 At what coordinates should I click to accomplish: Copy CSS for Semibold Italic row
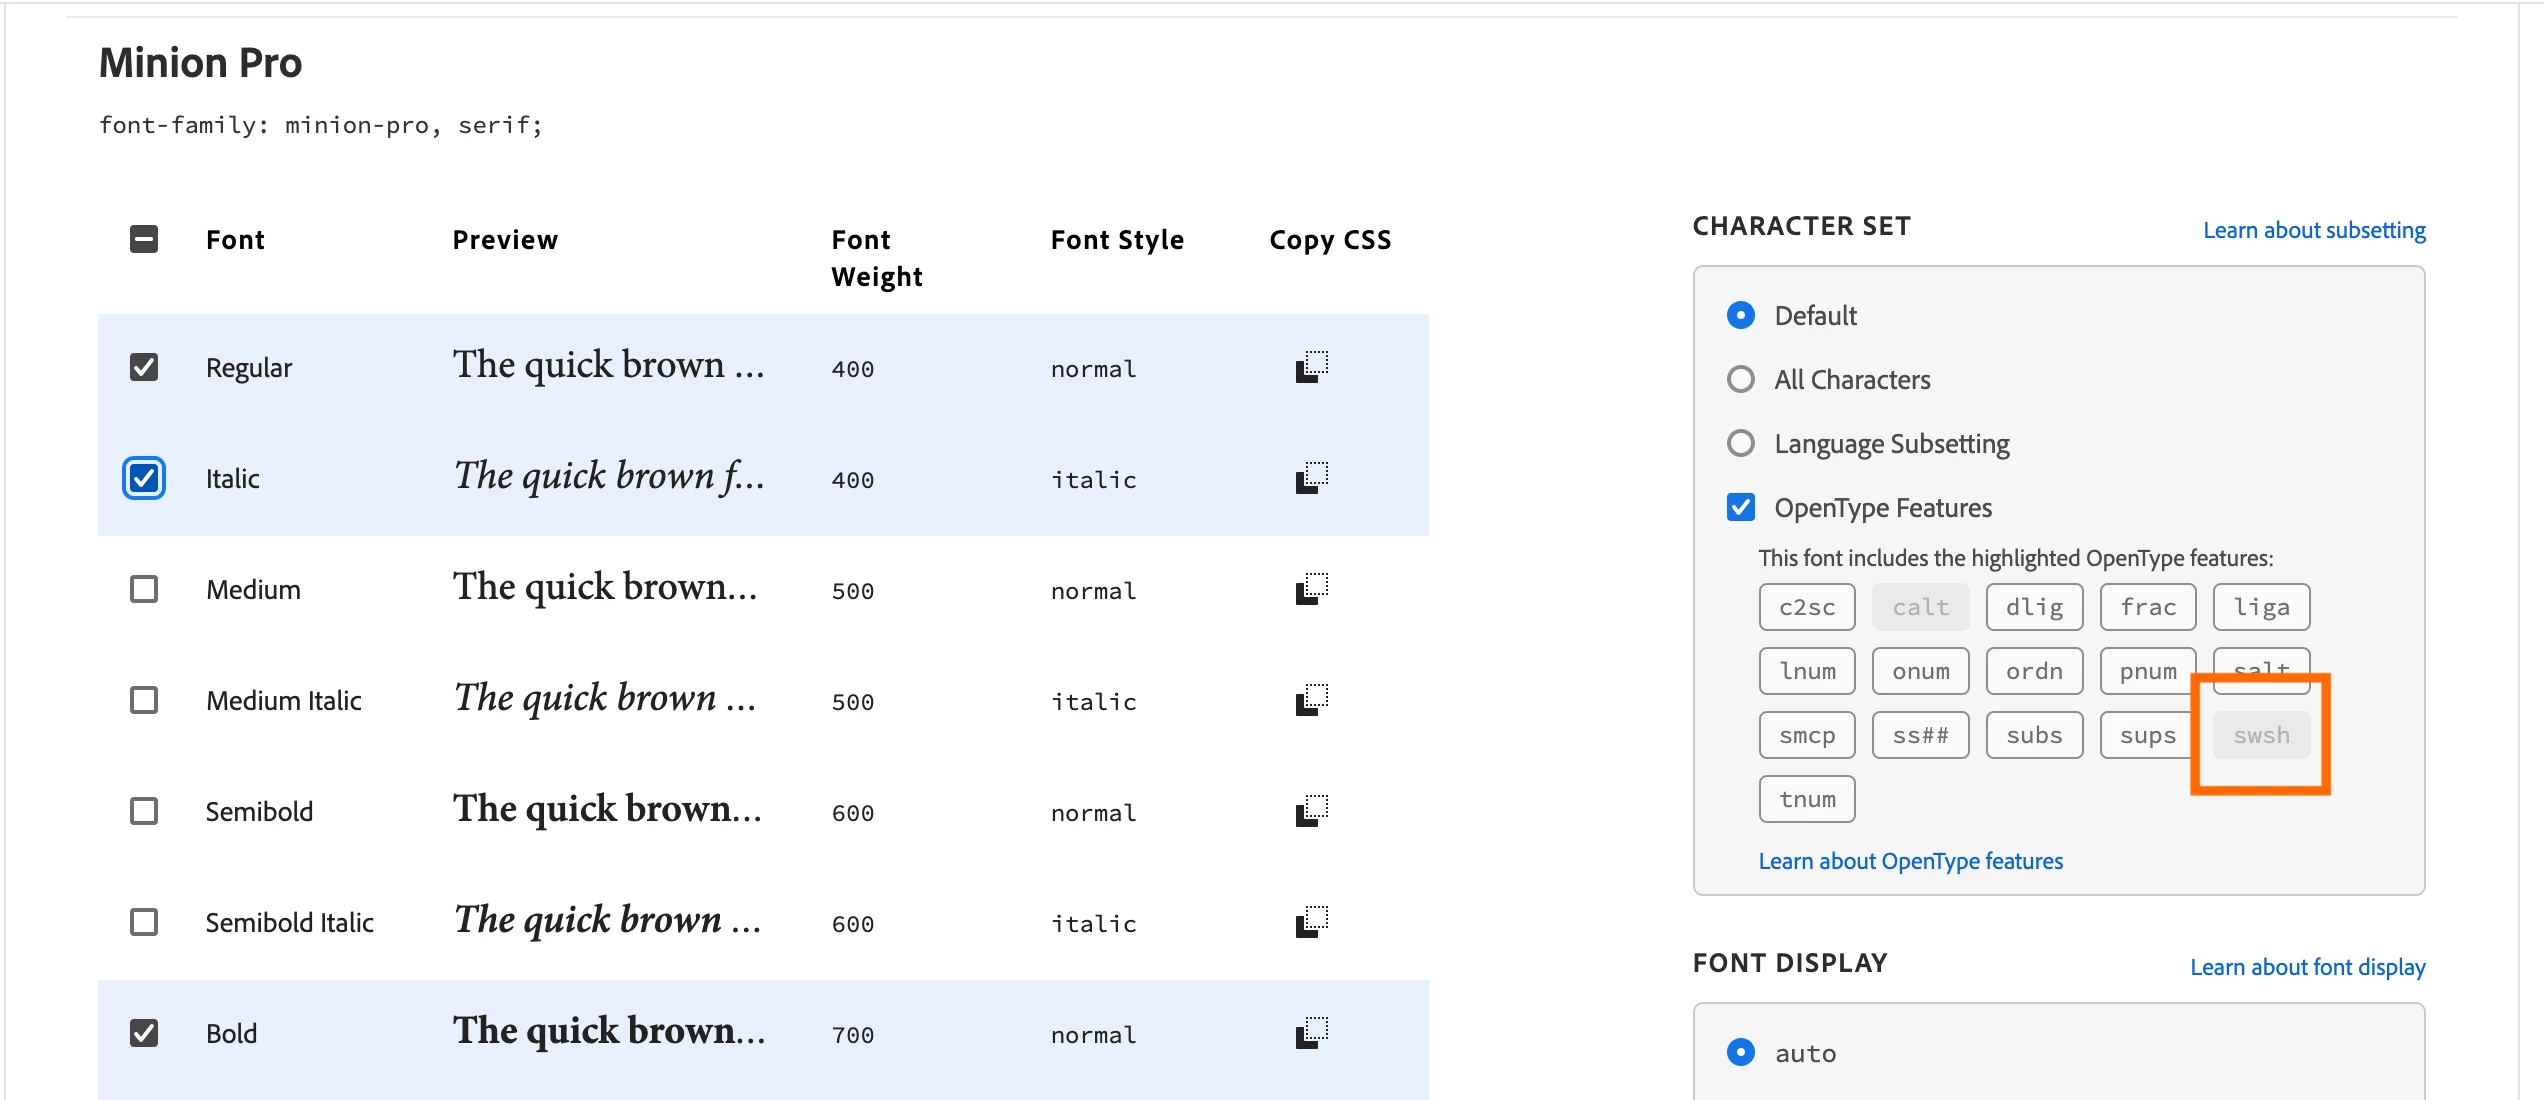pyautogui.click(x=1311, y=922)
